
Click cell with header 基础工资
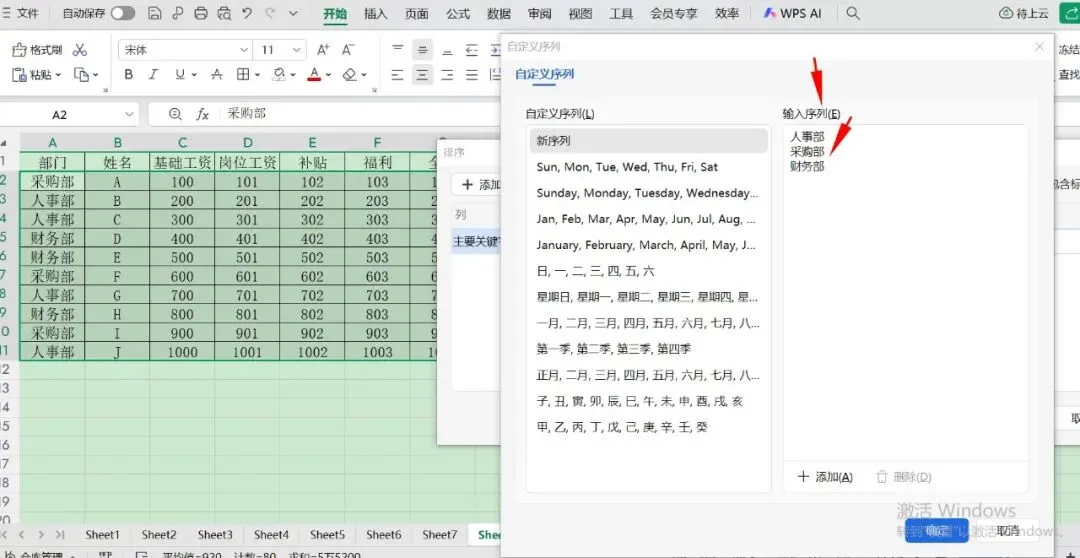pyautogui.click(x=182, y=163)
